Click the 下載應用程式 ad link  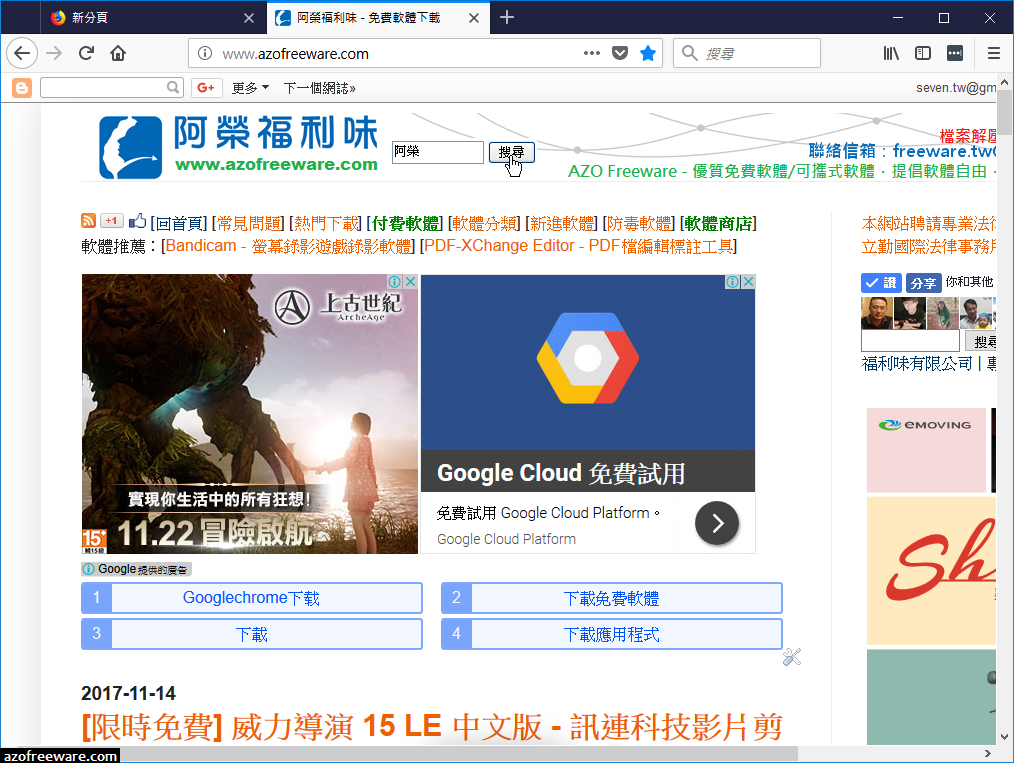611,634
